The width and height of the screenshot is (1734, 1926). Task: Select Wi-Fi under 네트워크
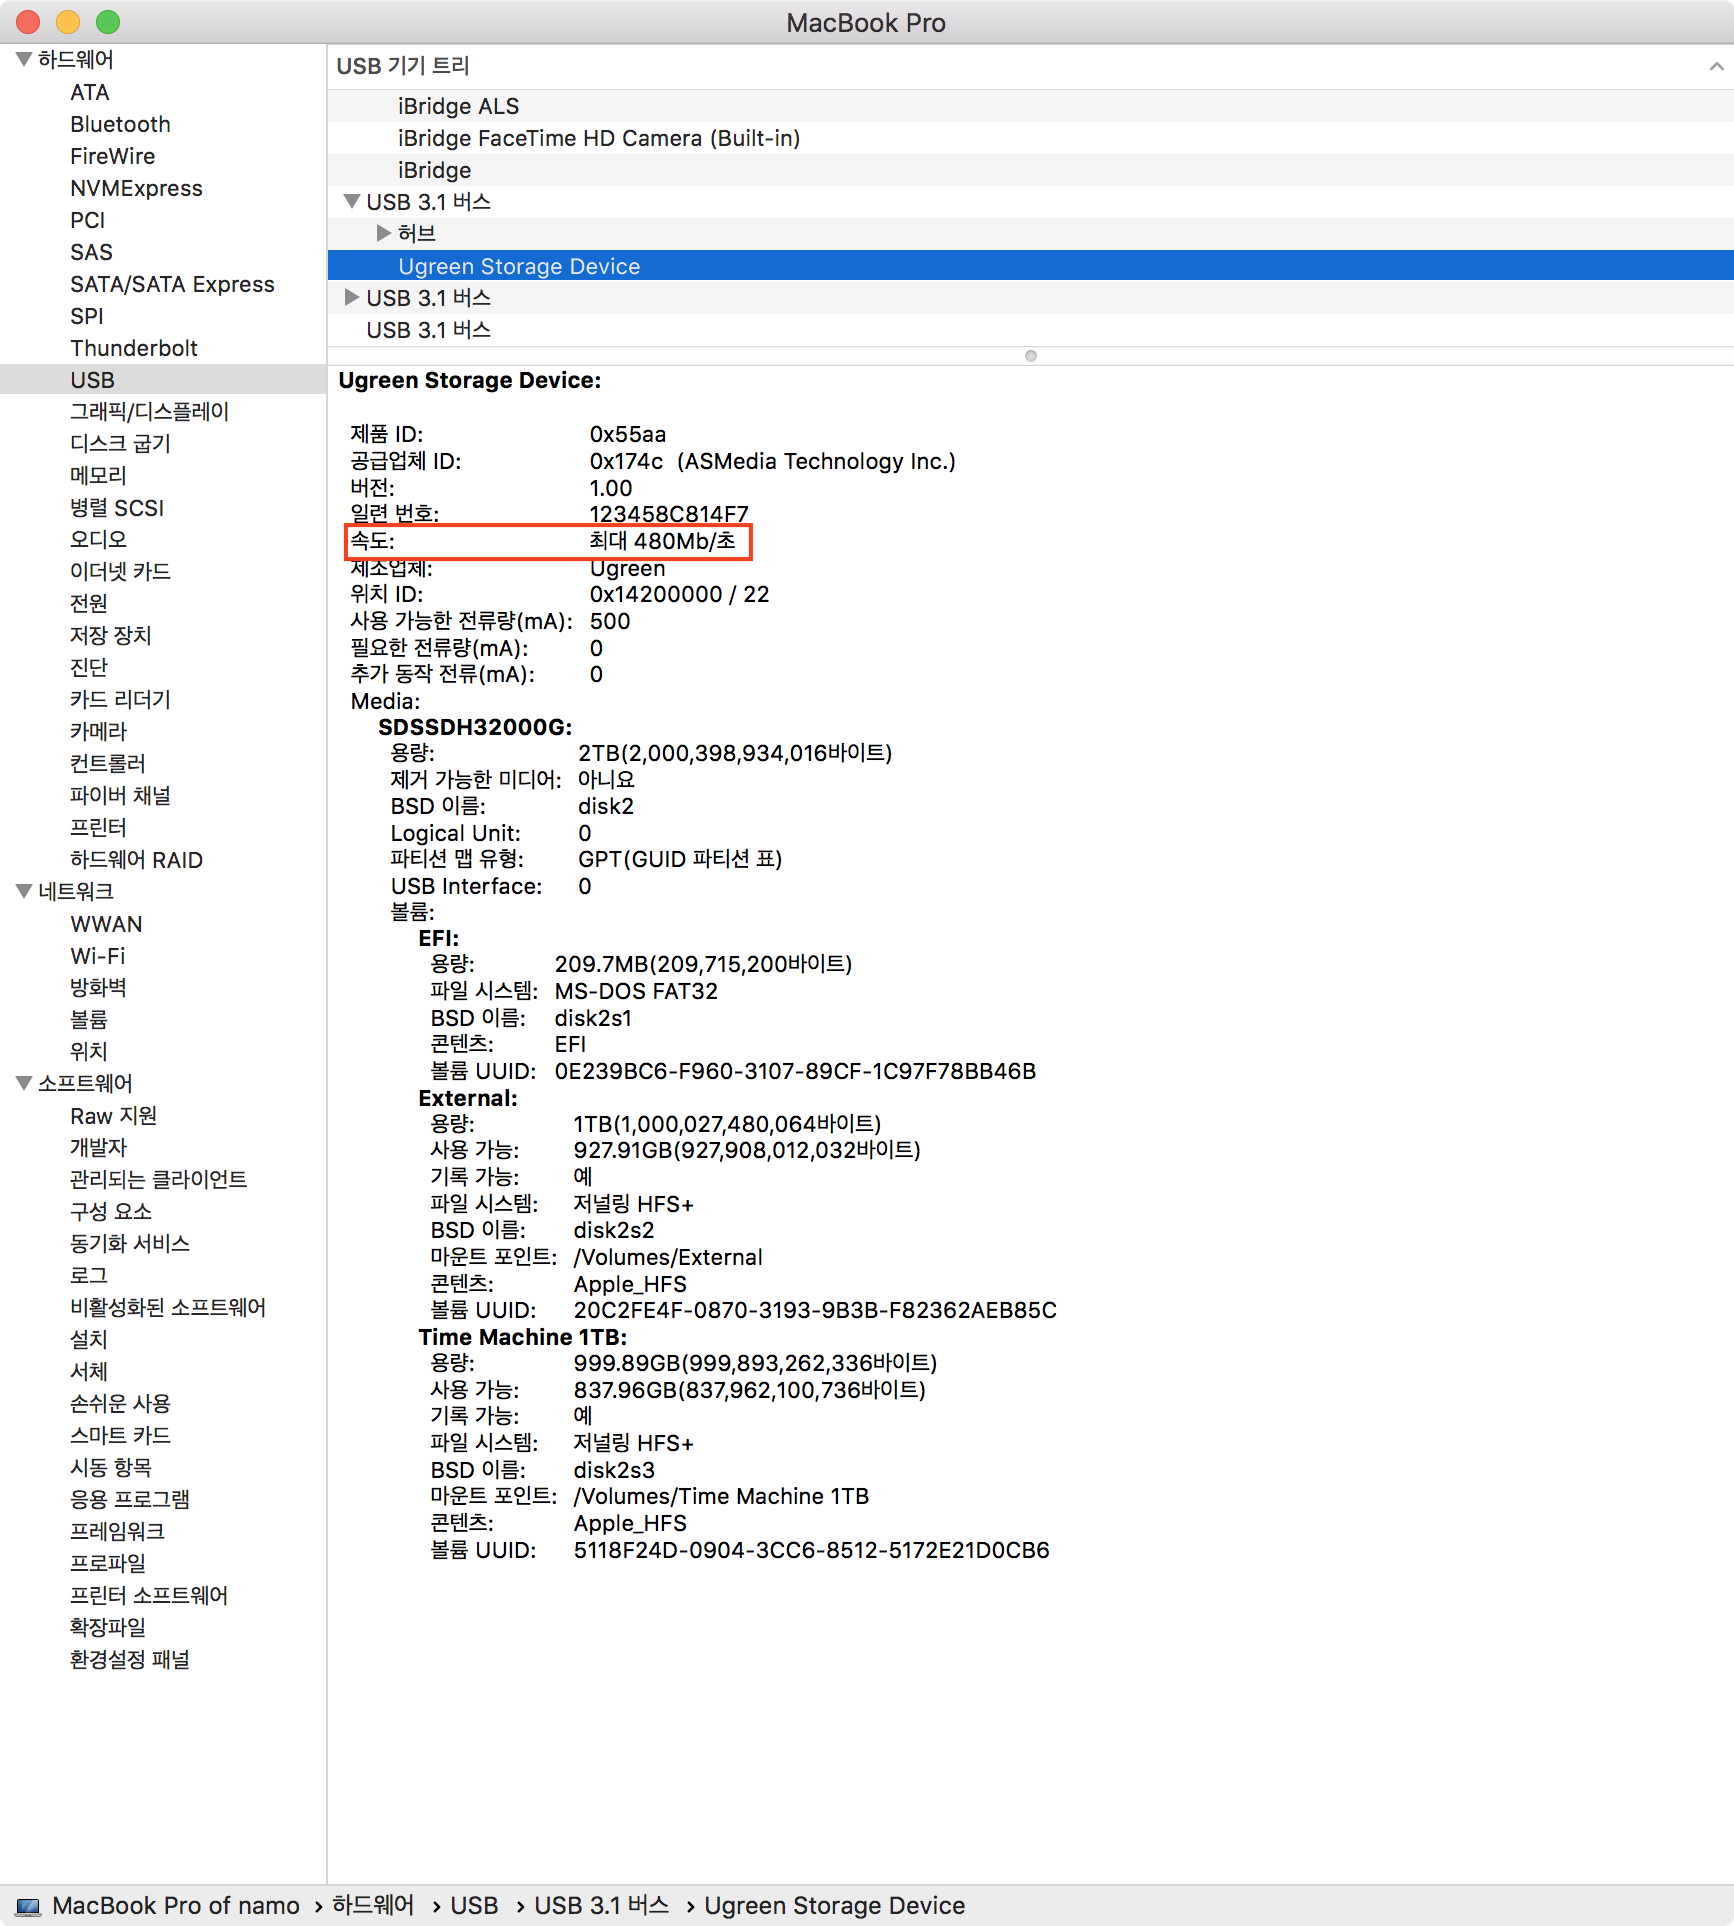[x=98, y=956]
